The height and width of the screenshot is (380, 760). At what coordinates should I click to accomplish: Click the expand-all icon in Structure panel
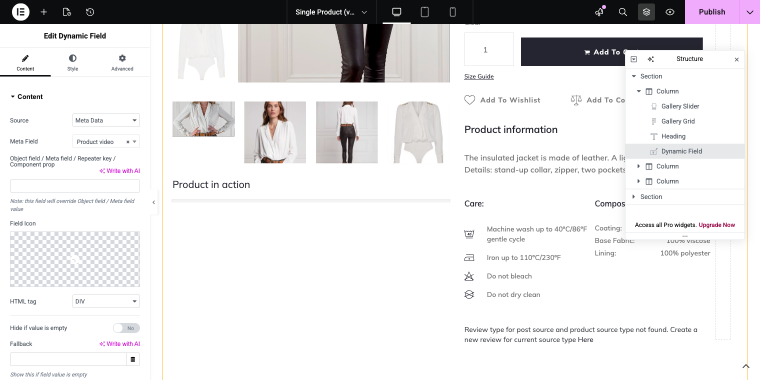(x=650, y=59)
